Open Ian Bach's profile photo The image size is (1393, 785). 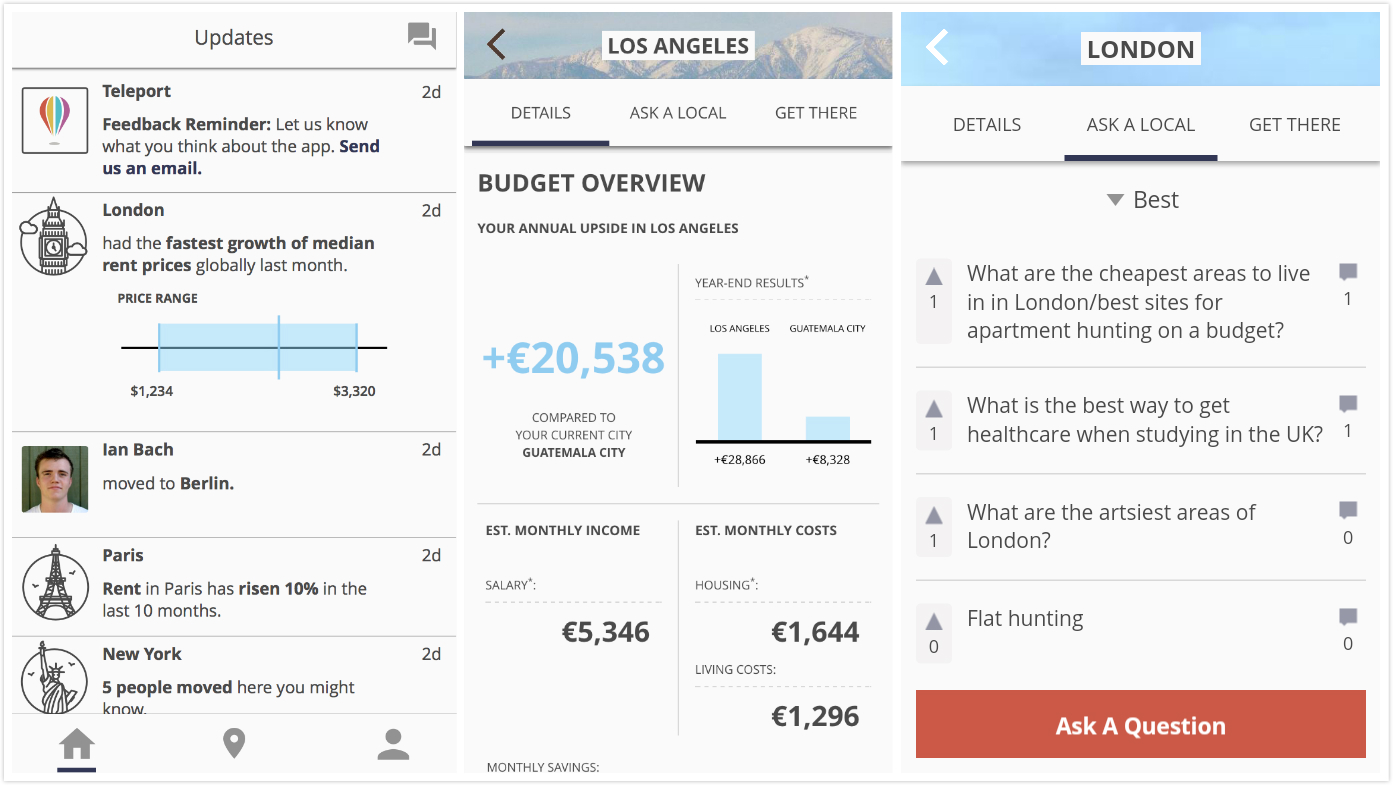[55, 480]
